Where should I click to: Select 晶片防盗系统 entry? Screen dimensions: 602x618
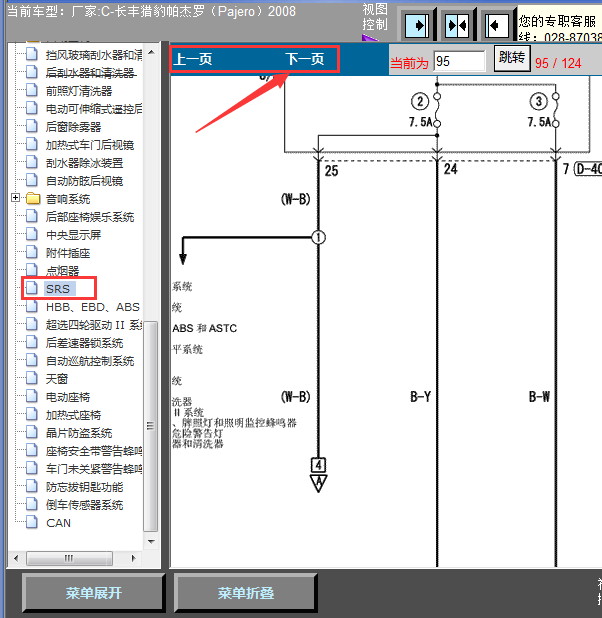(79, 433)
